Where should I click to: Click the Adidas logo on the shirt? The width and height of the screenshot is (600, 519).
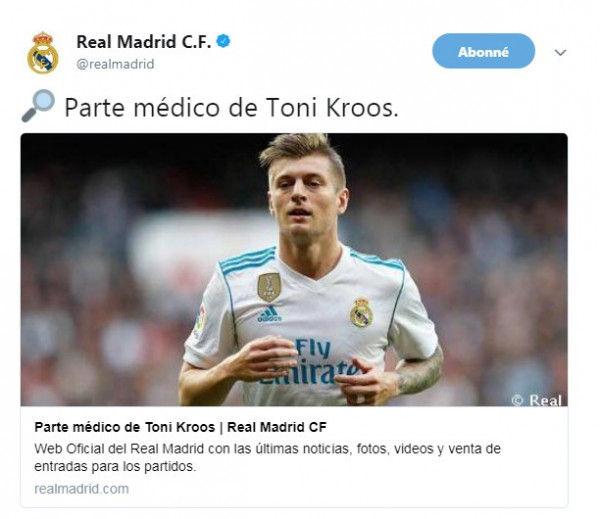tap(269, 315)
